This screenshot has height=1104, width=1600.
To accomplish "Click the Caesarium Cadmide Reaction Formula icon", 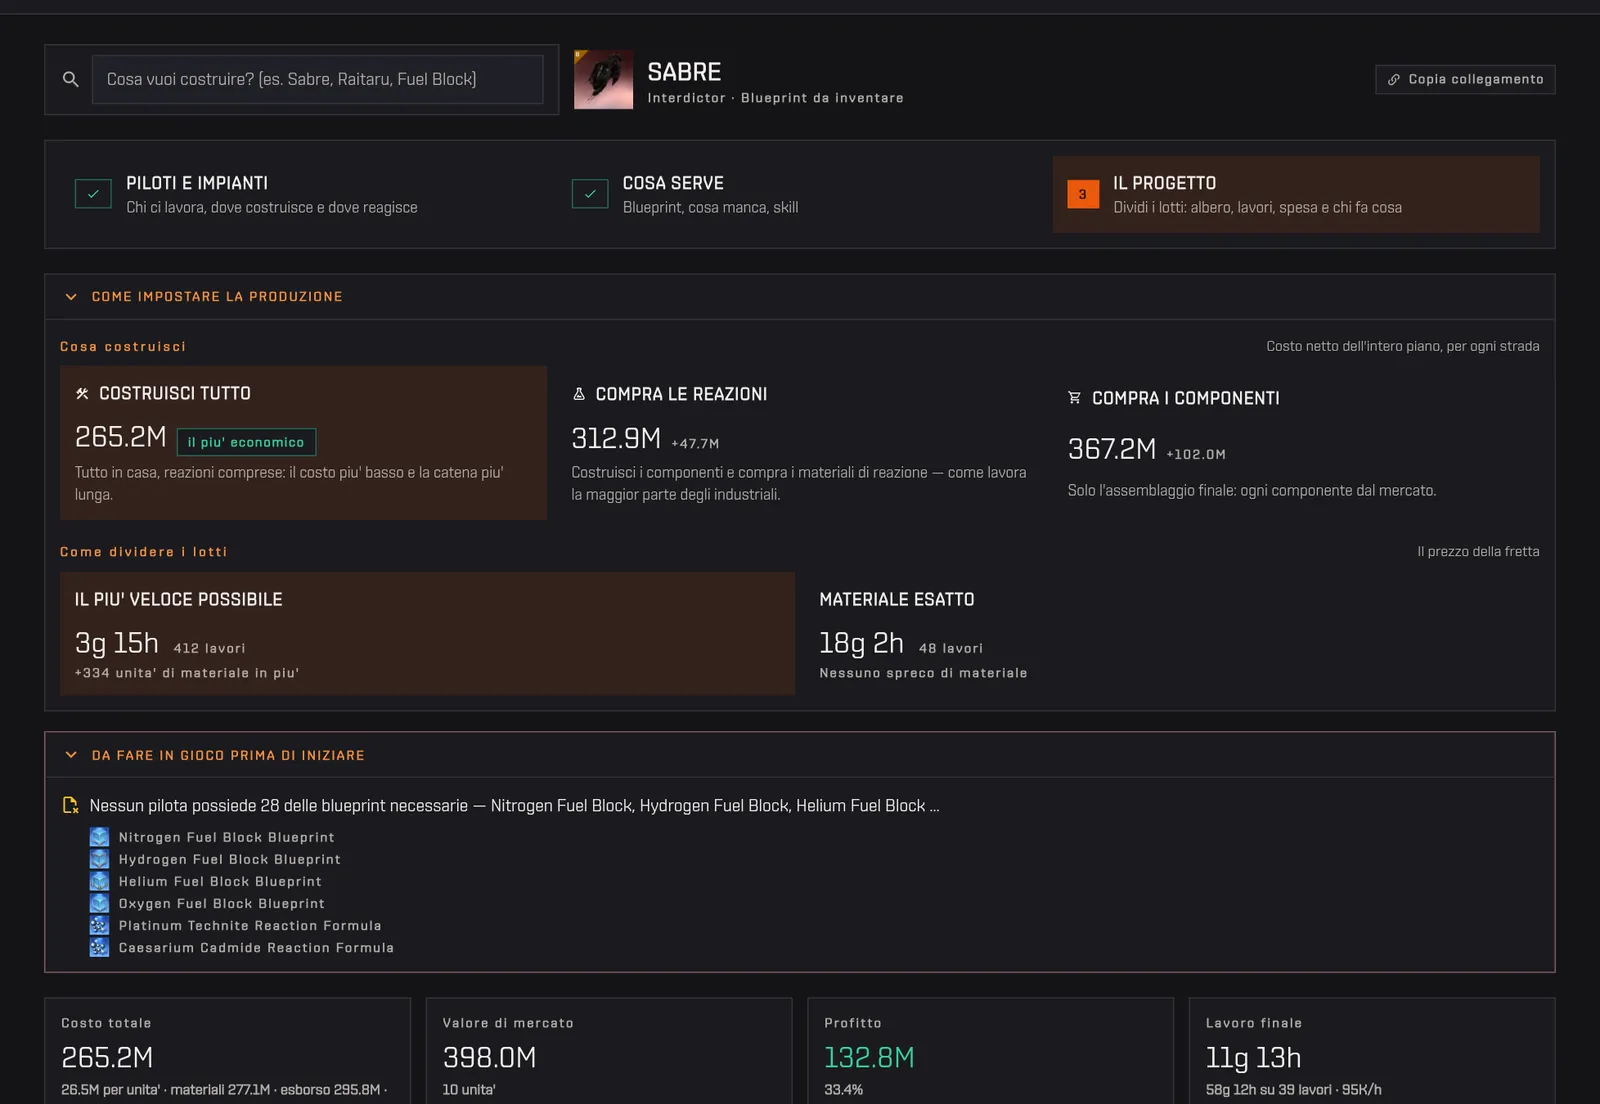I will (99, 947).
